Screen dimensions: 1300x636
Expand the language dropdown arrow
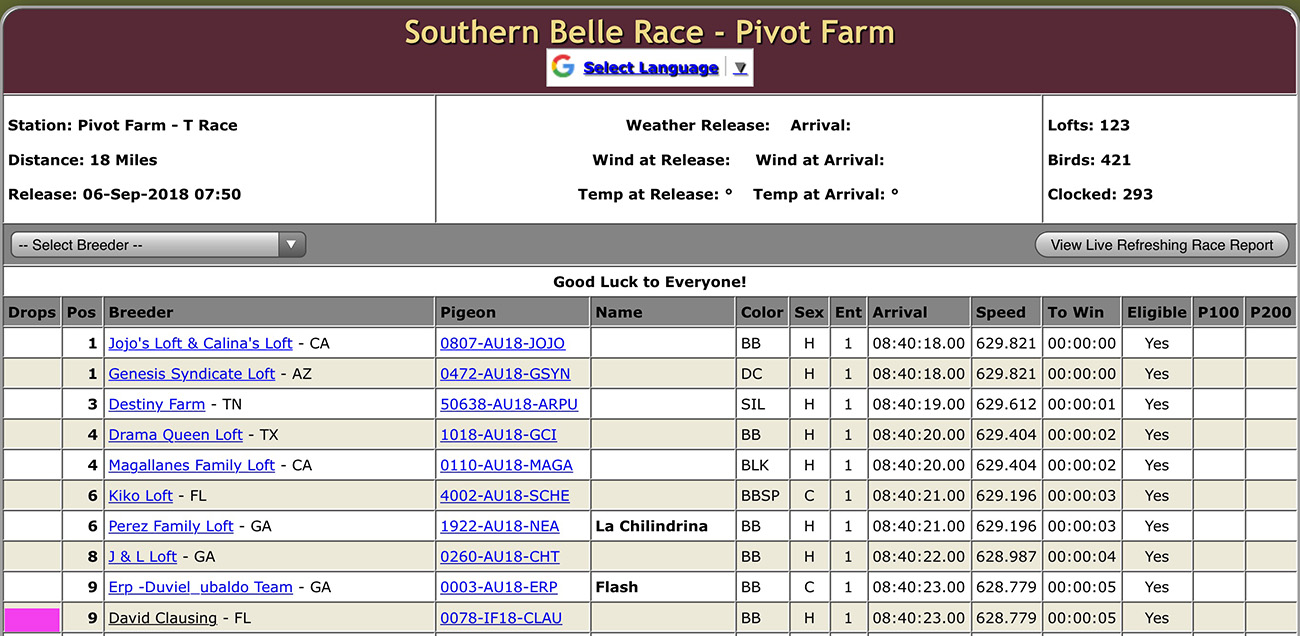coord(740,68)
